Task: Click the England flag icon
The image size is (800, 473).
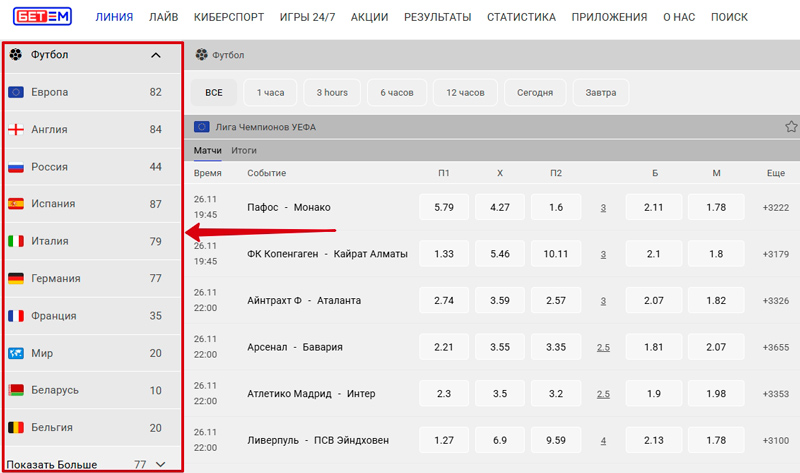Action: click(16, 130)
